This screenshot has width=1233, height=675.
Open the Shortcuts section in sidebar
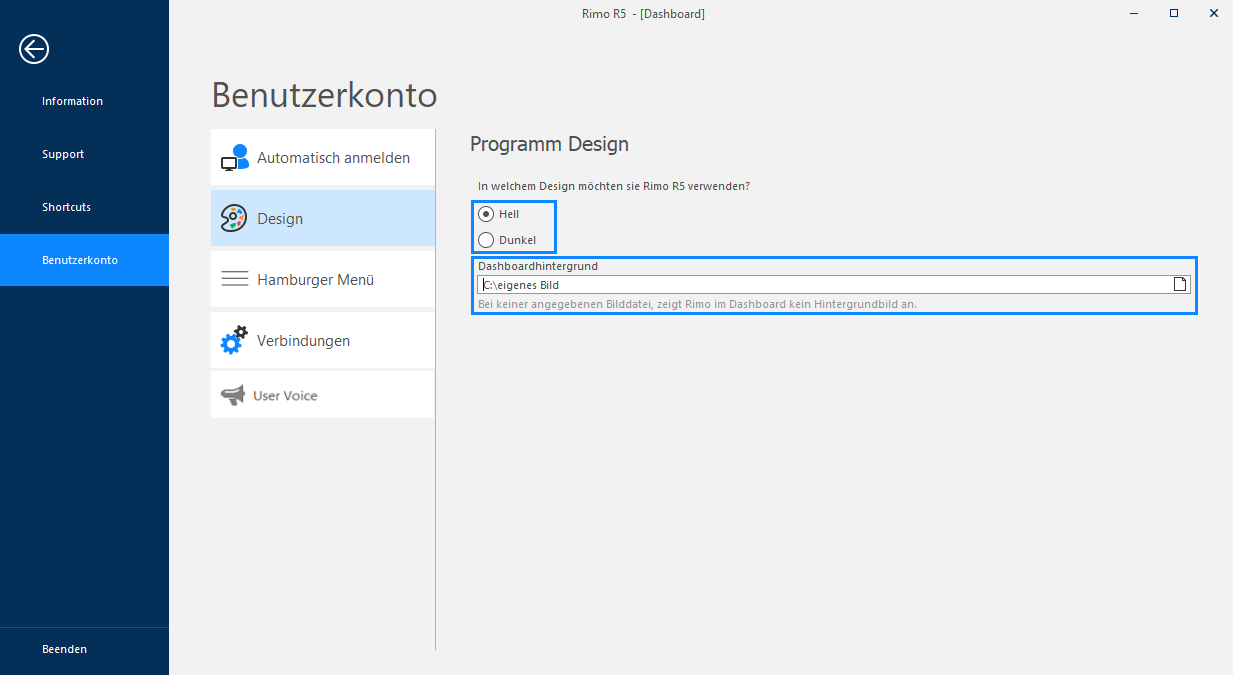point(84,207)
